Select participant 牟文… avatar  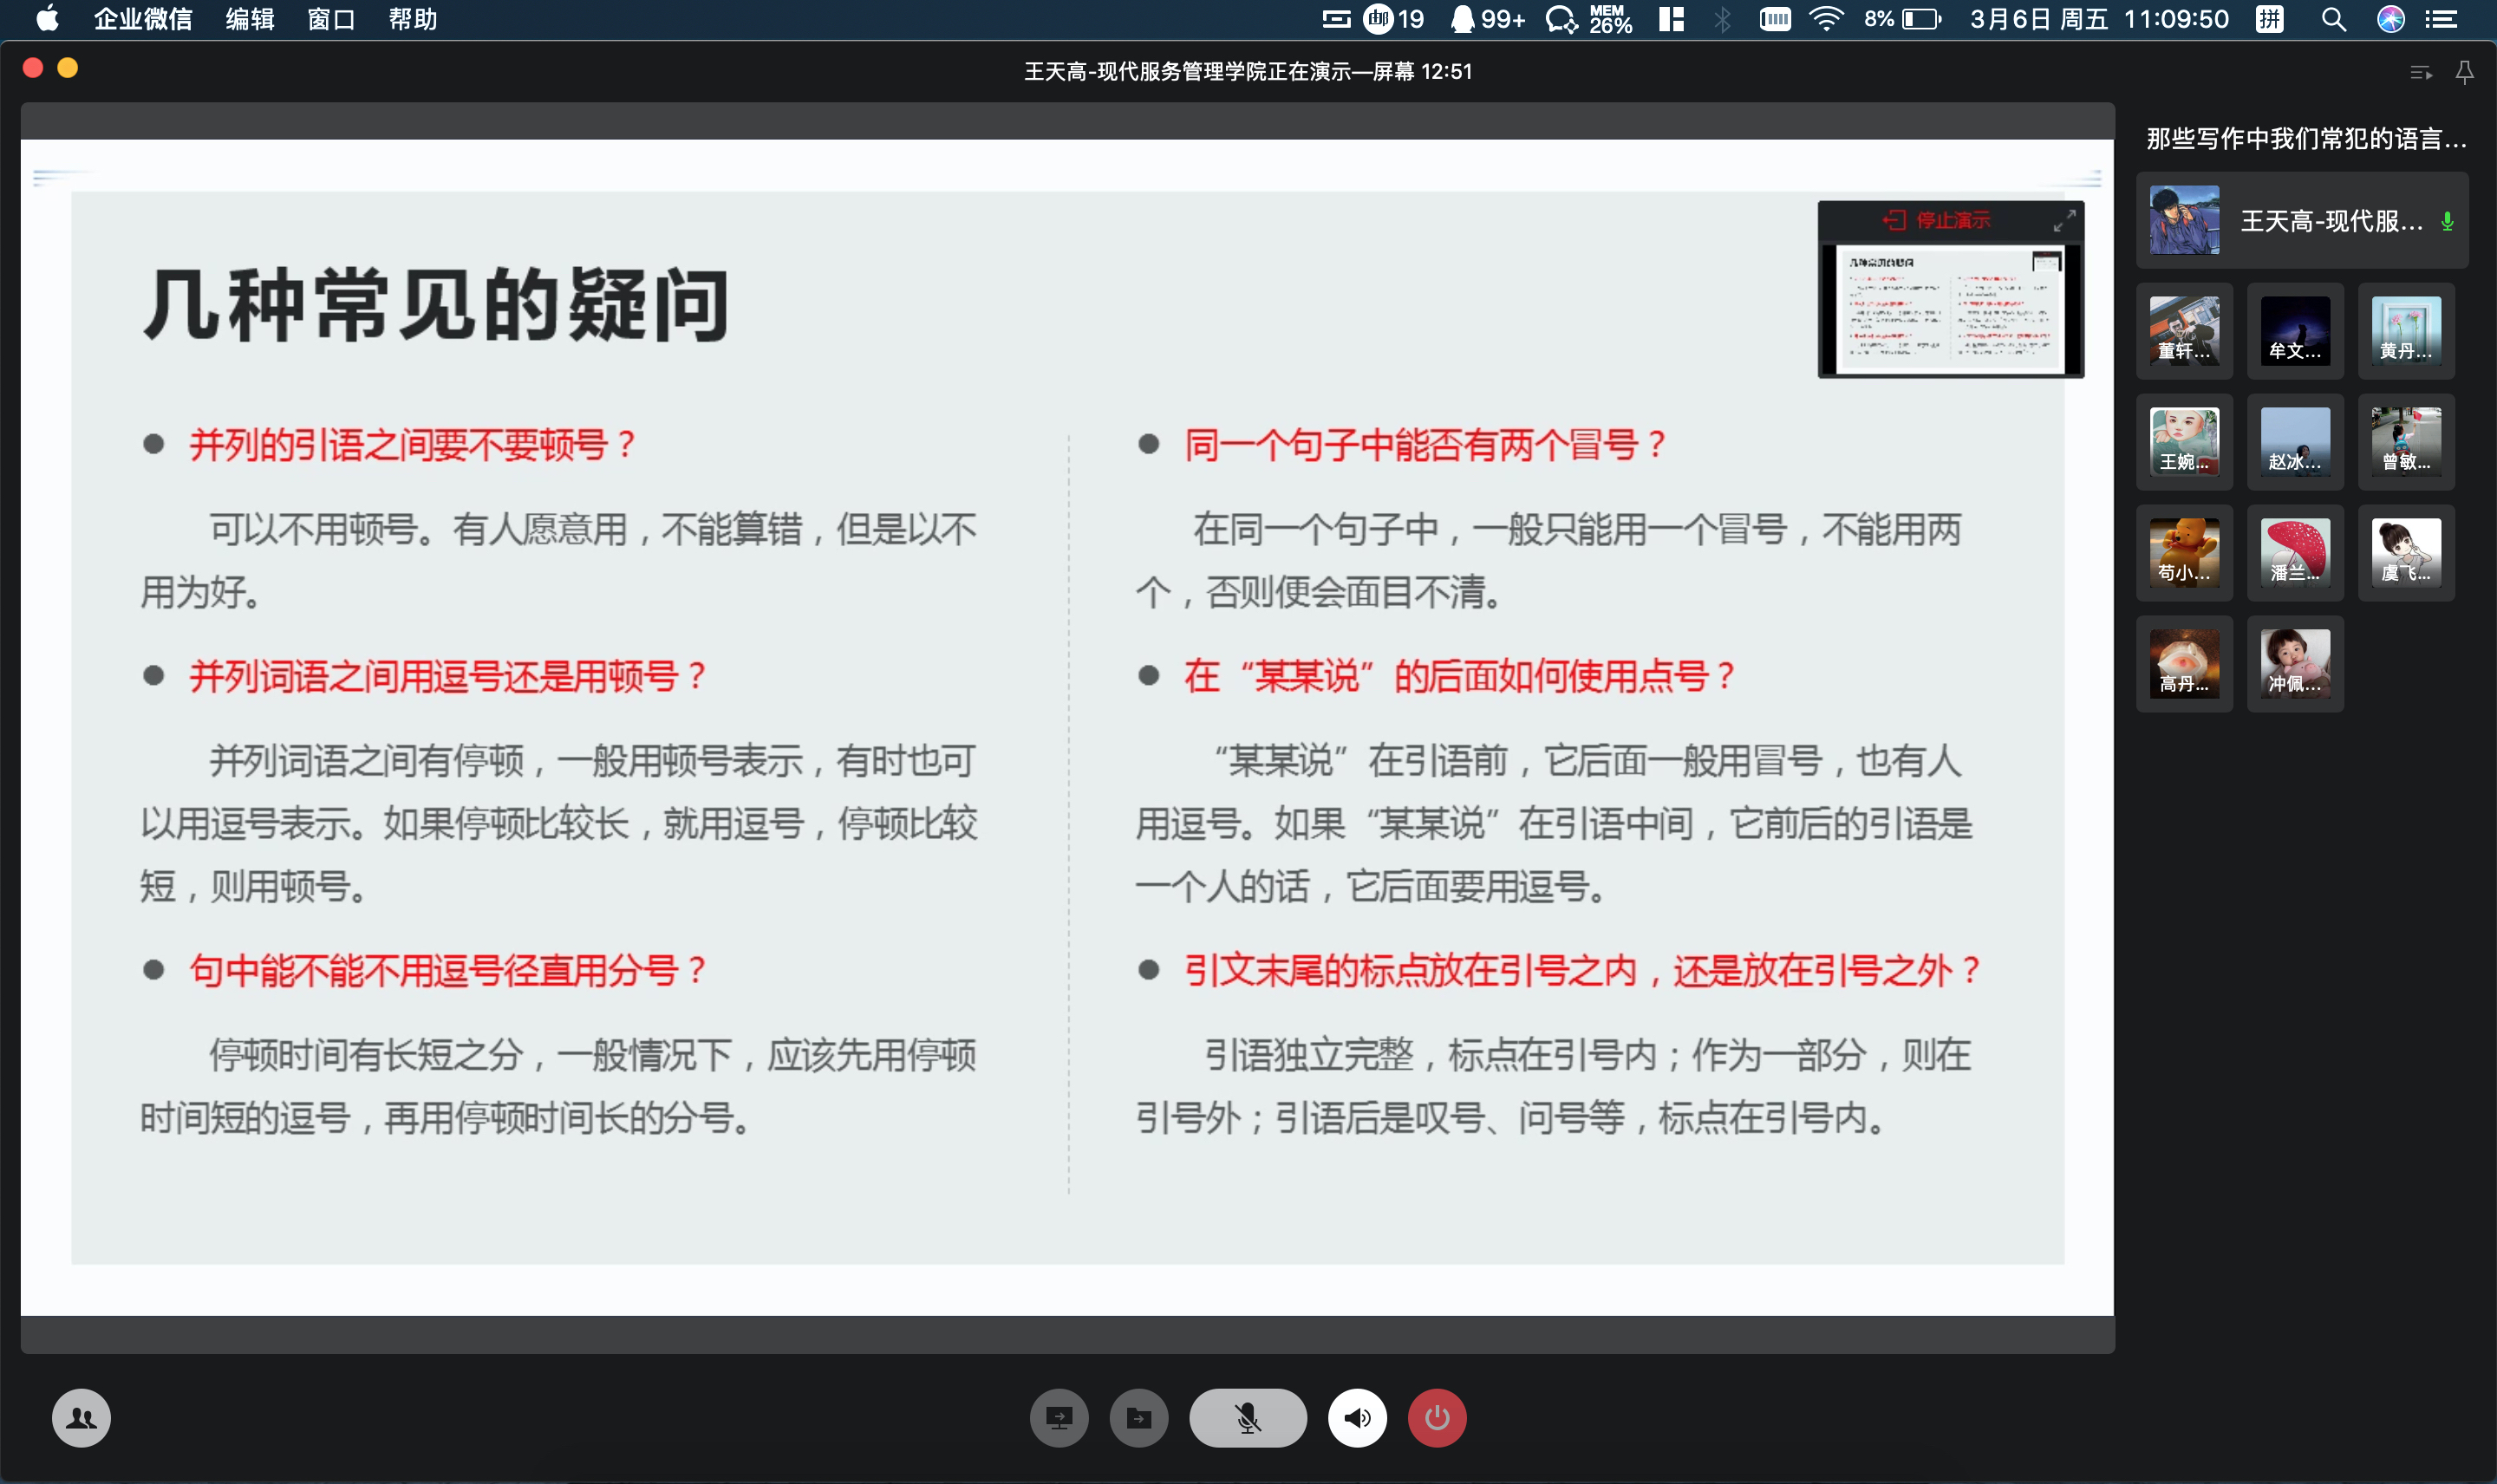click(2295, 331)
